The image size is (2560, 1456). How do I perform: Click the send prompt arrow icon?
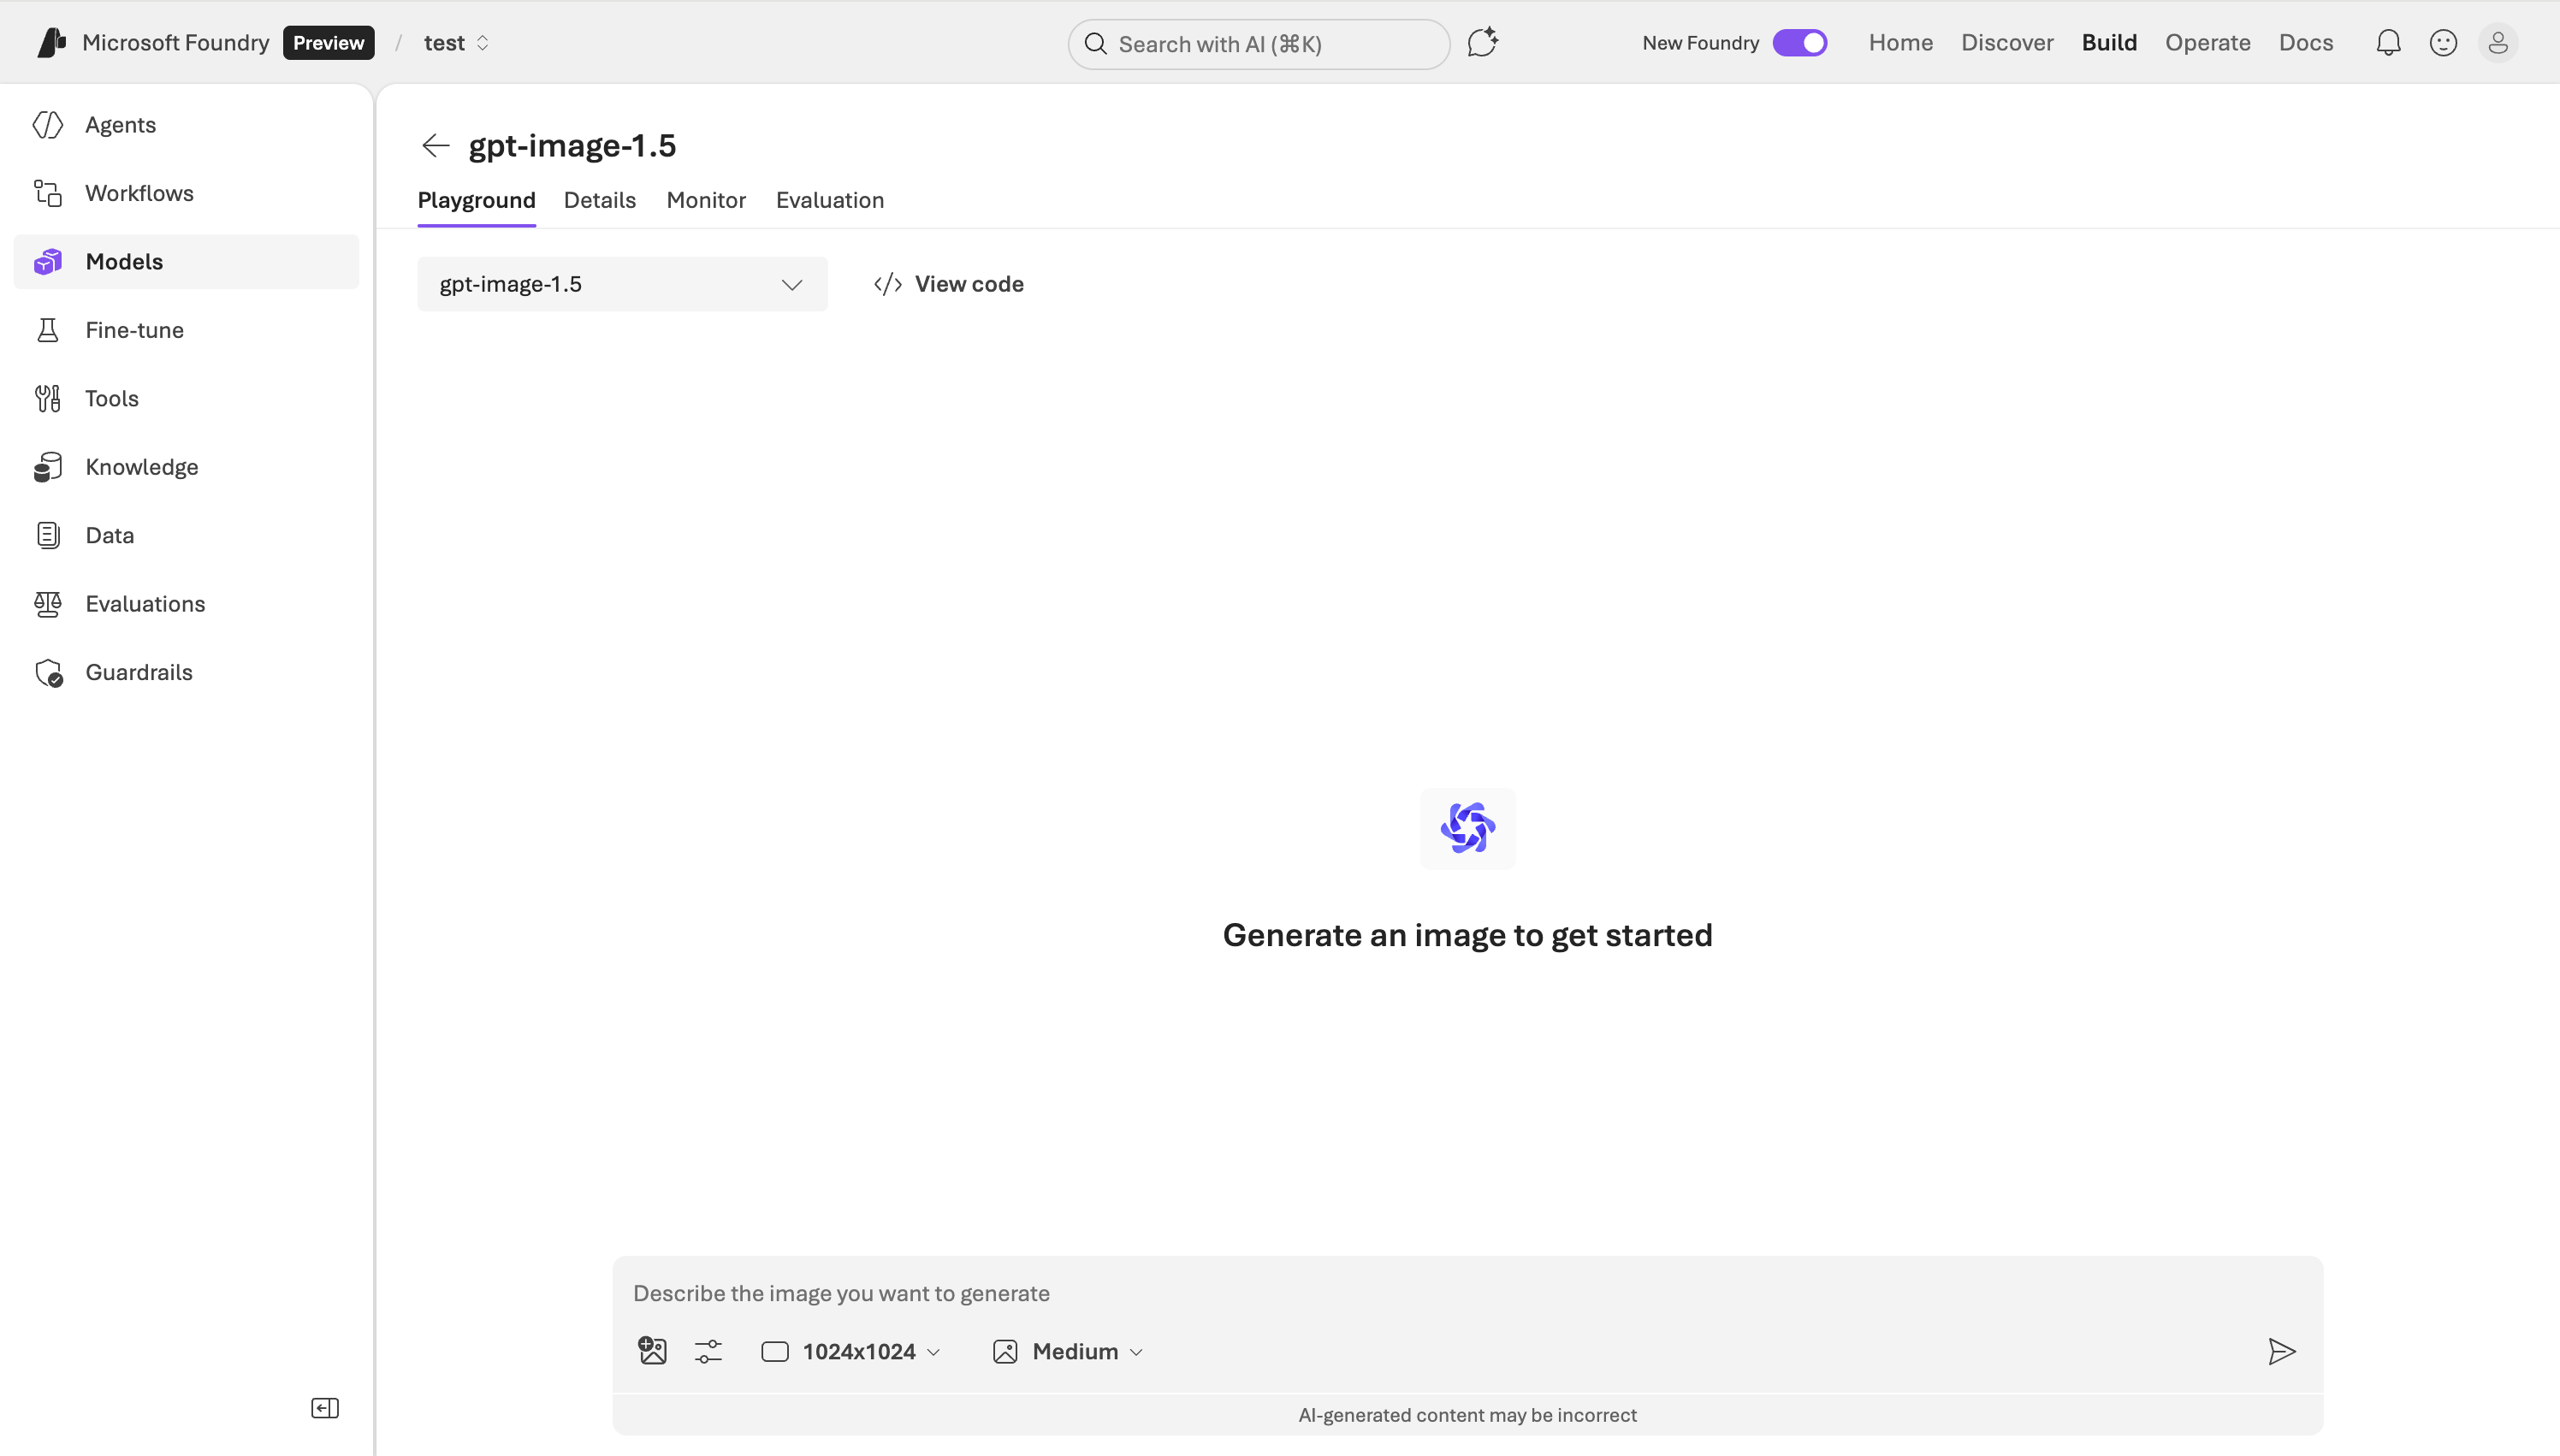2281,1351
